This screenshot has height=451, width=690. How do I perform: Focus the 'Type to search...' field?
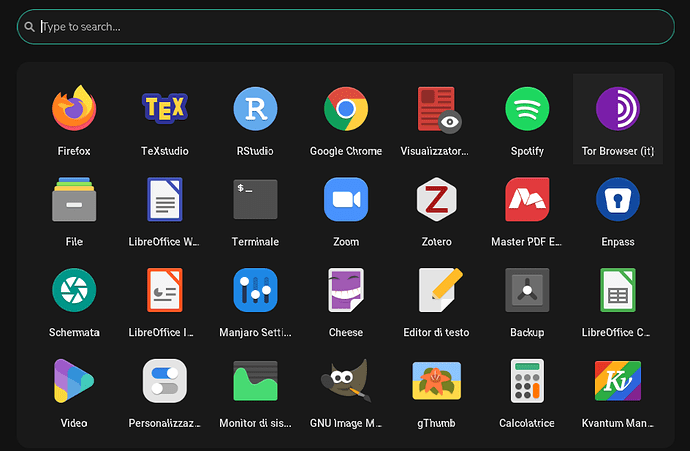click(345, 27)
